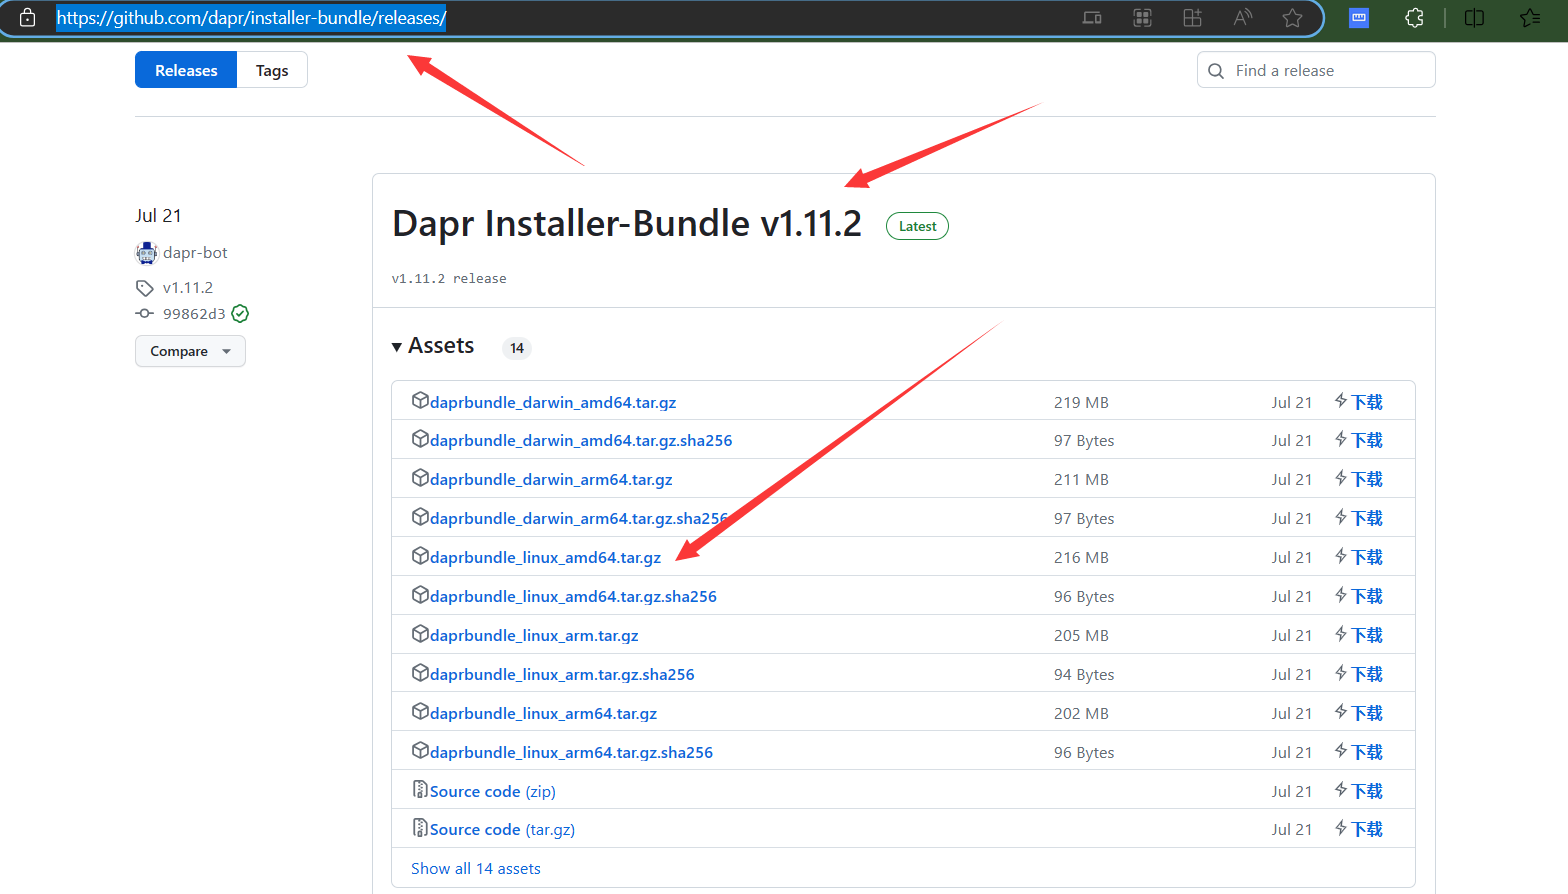Open the v1.11.2 tag link
Screen dimensions: 1568x894
point(188,288)
